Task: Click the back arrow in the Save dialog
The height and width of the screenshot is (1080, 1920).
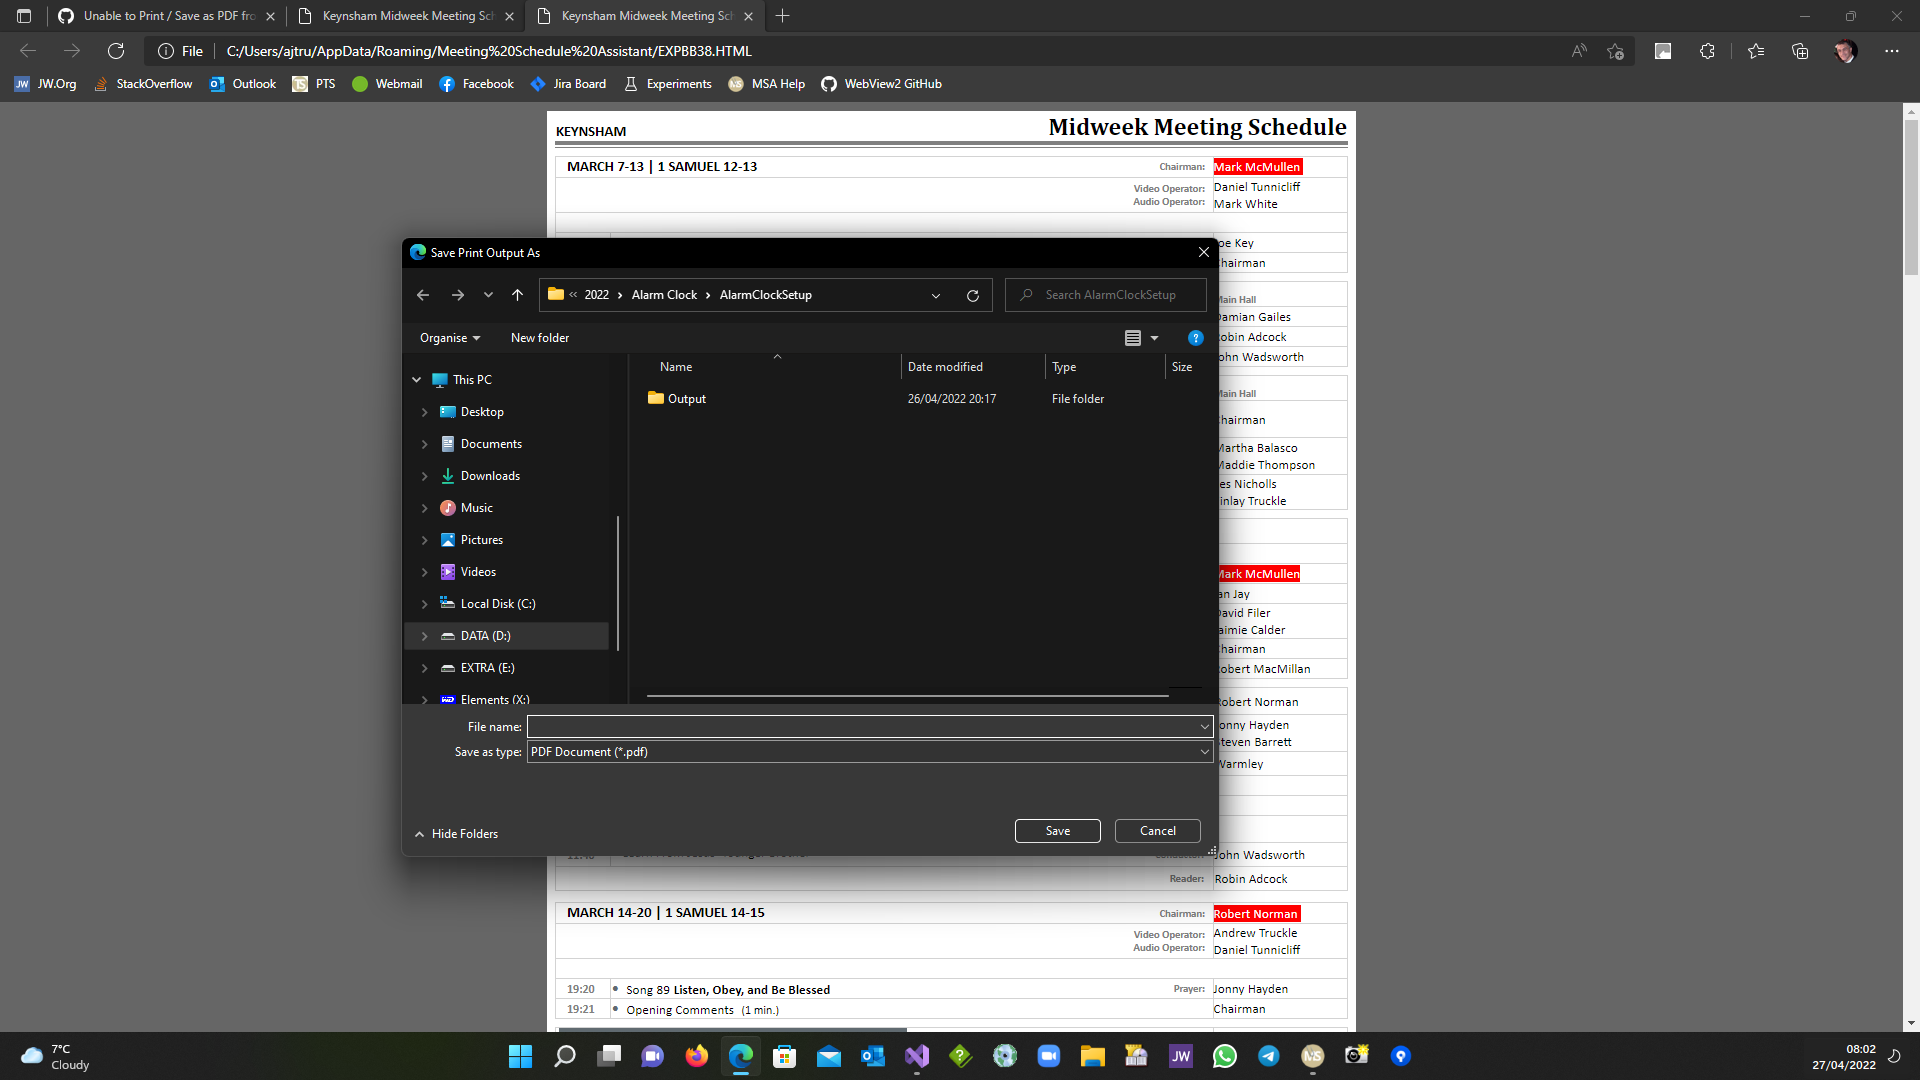Action: (422, 294)
